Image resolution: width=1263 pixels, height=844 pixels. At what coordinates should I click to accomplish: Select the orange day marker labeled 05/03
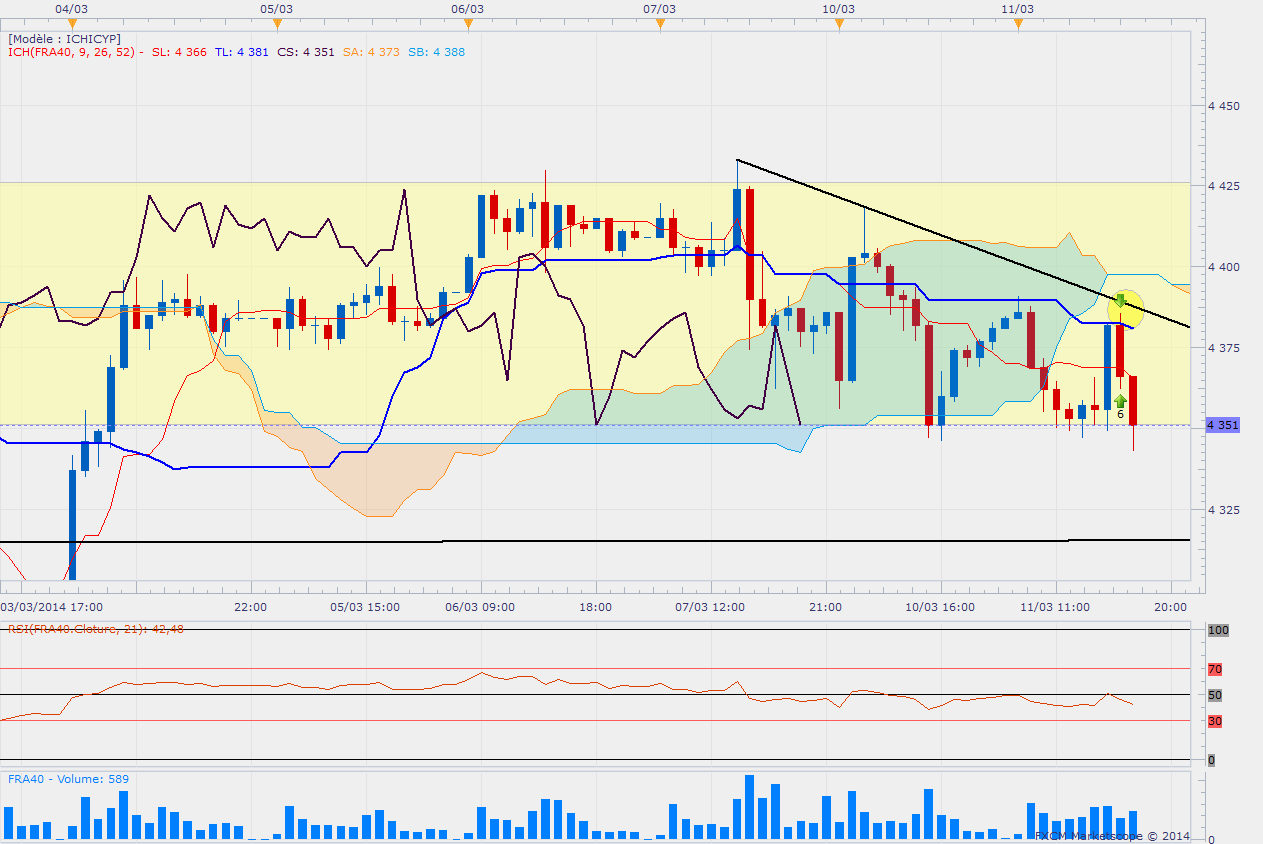click(x=275, y=25)
